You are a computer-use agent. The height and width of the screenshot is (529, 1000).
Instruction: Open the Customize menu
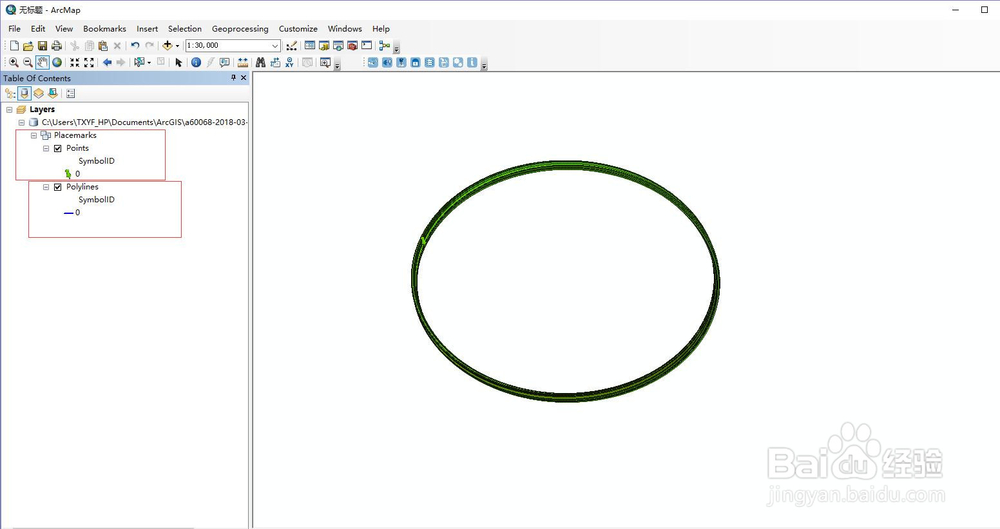[x=298, y=29]
